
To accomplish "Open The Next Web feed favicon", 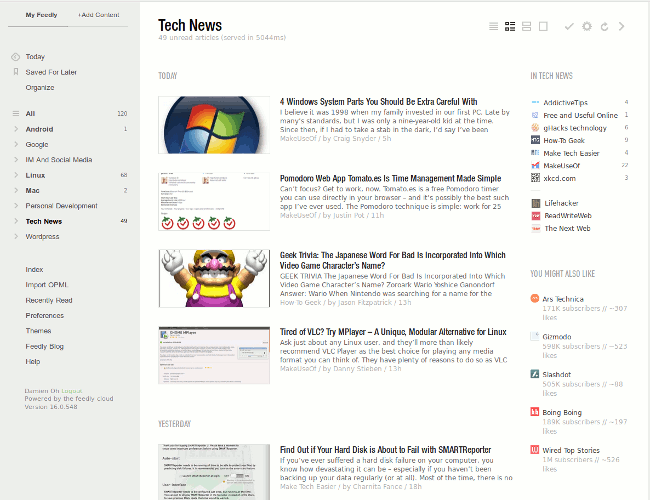I will click(x=536, y=228).
